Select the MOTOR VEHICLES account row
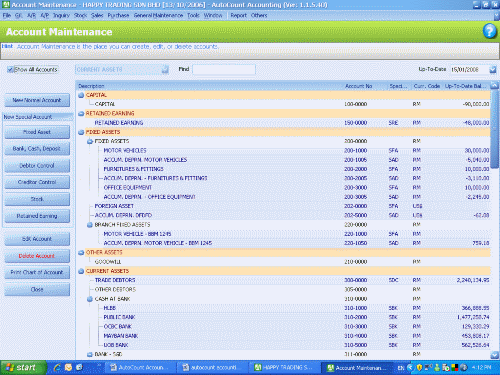This screenshot has width=500, height=375. tap(283, 151)
